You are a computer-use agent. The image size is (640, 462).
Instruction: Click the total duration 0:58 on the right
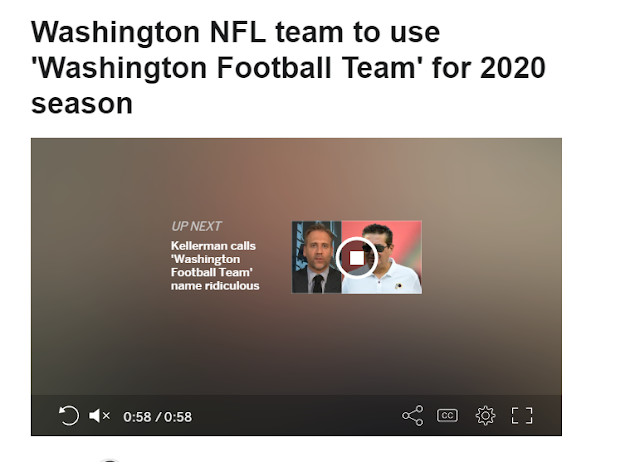(178, 417)
